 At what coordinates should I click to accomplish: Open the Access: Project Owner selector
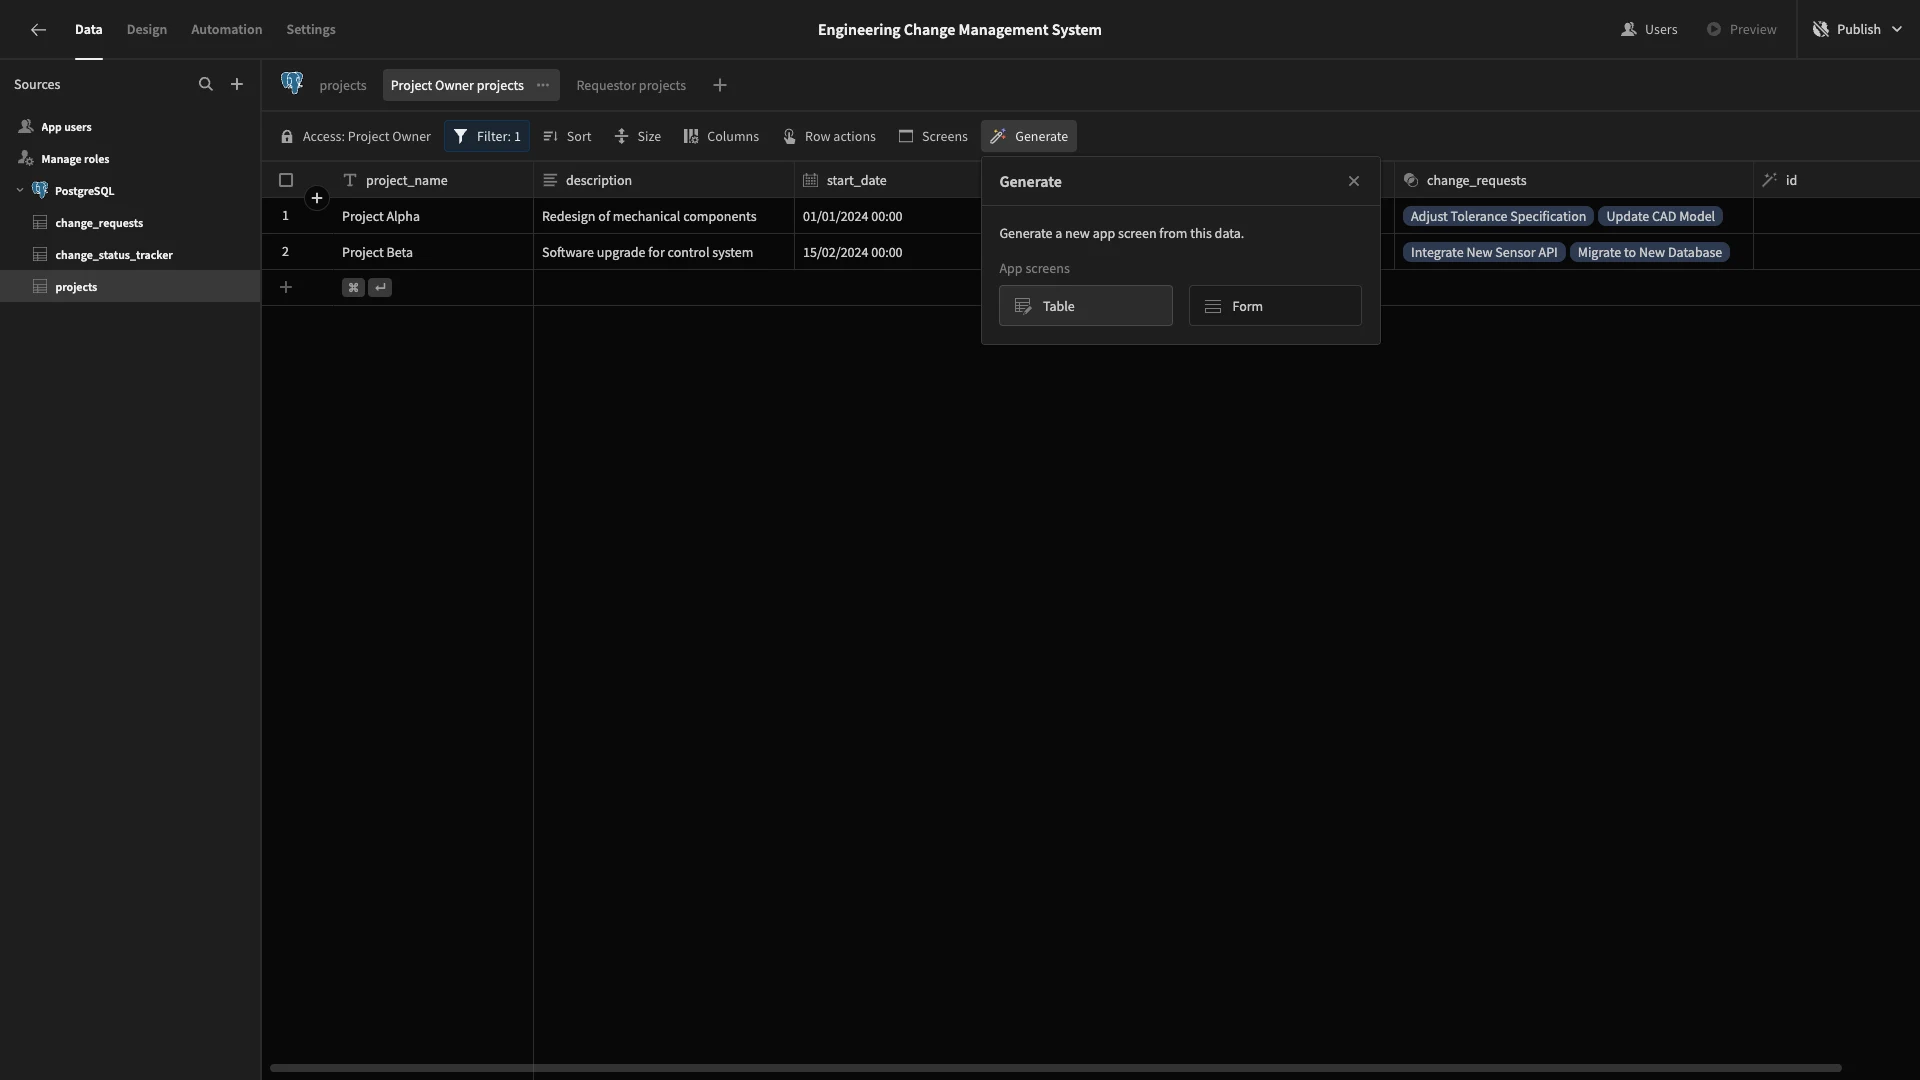pos(356,136)
